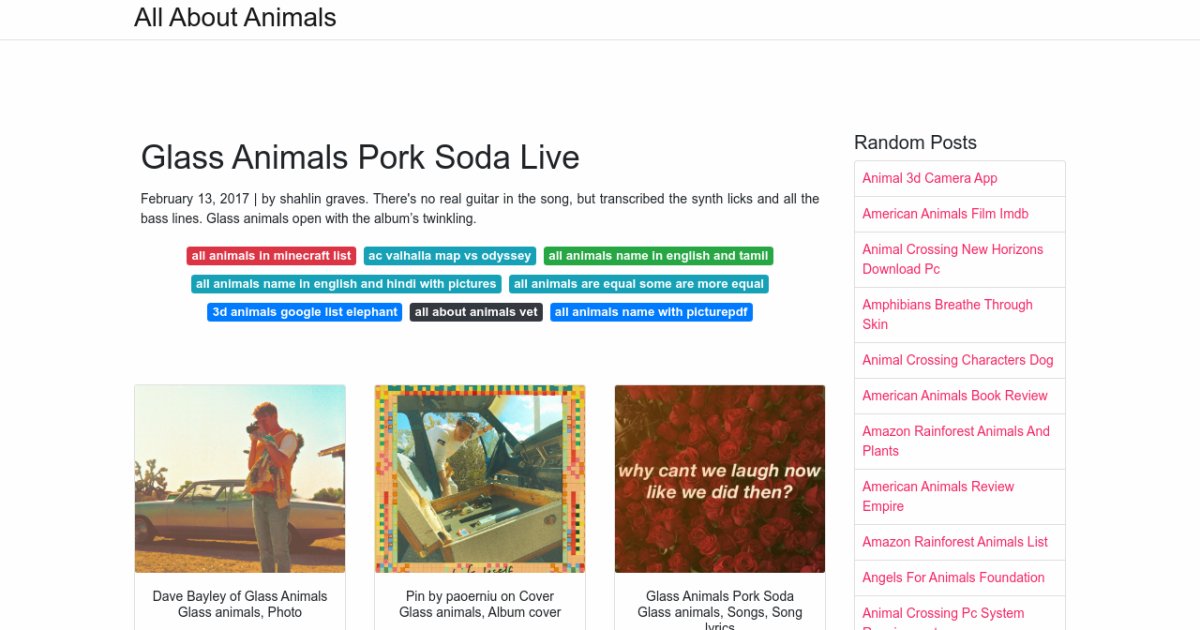
Task: Open 'Animal Crossing New Horizons Download Pc' link
Action: point(952,259)
